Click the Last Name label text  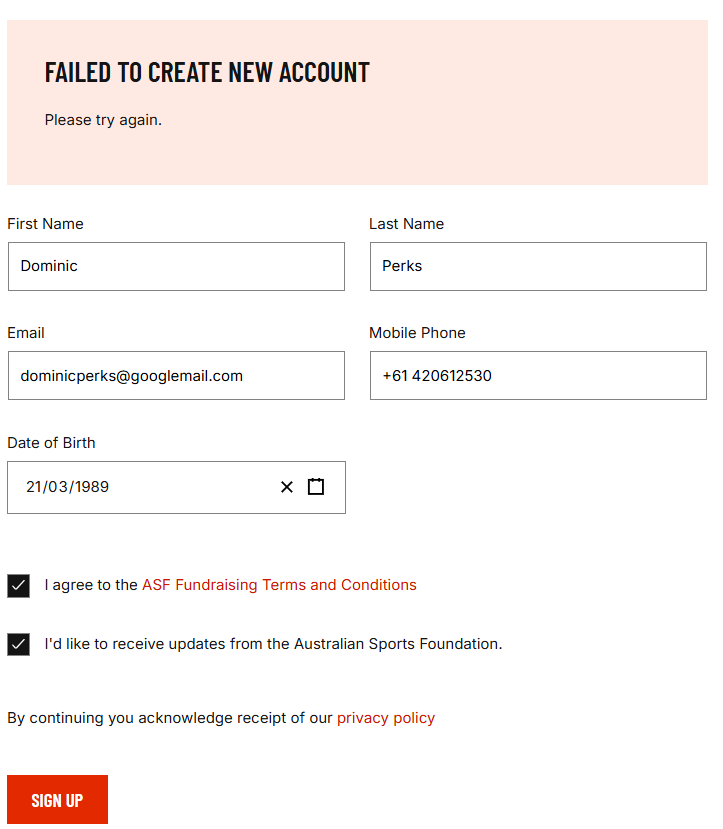point(406,224)
